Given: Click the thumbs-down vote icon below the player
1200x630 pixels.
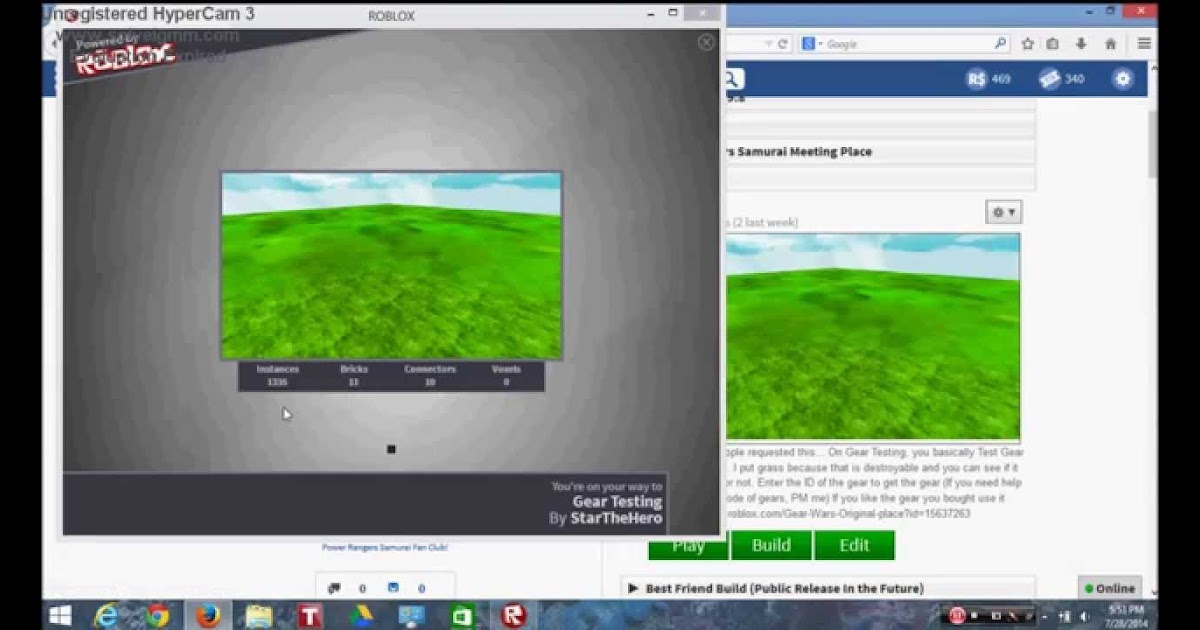Looking at the screenshot, I should point(334,588).
